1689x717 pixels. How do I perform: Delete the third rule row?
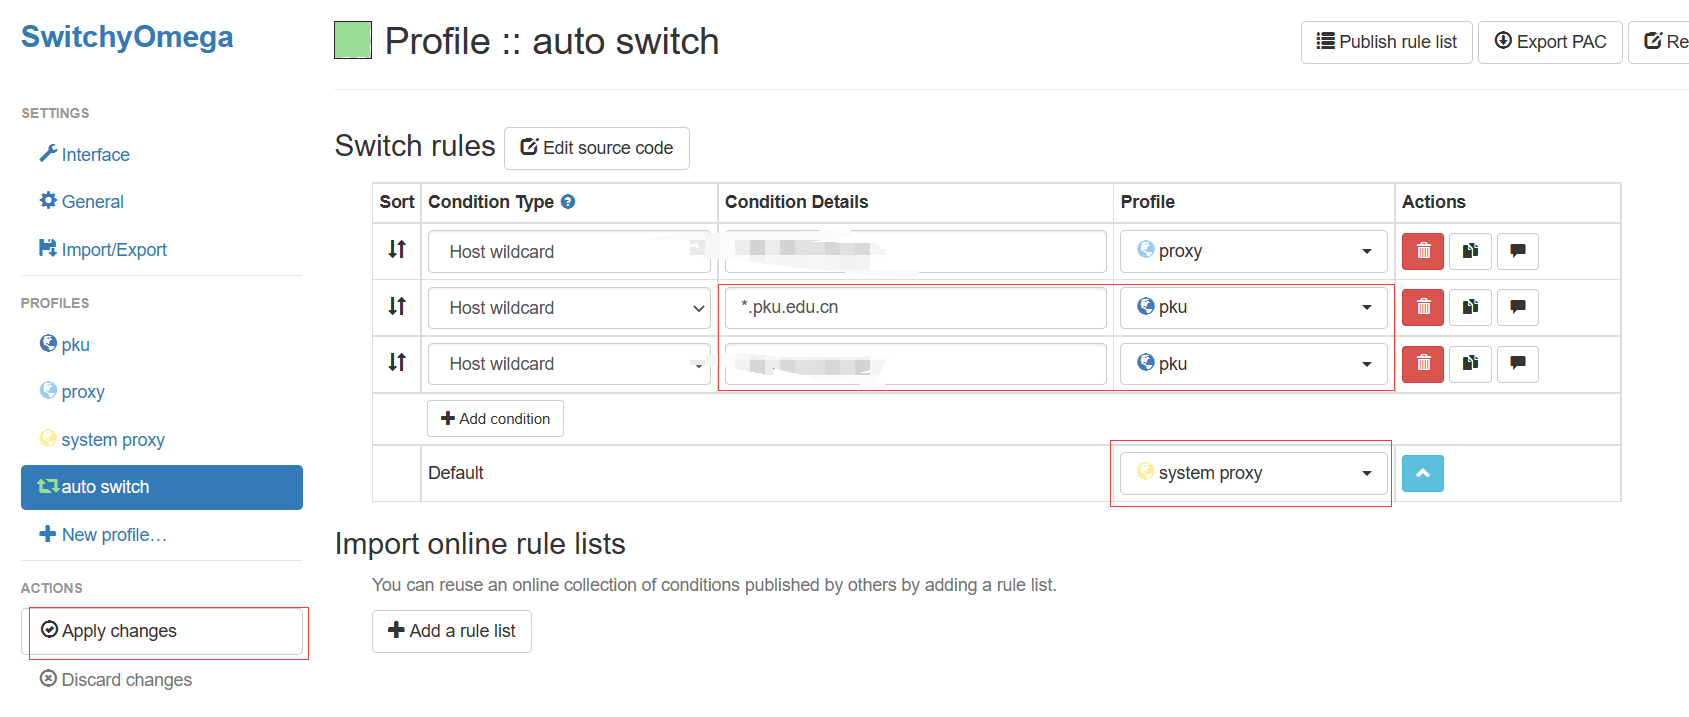(1423, 364)
